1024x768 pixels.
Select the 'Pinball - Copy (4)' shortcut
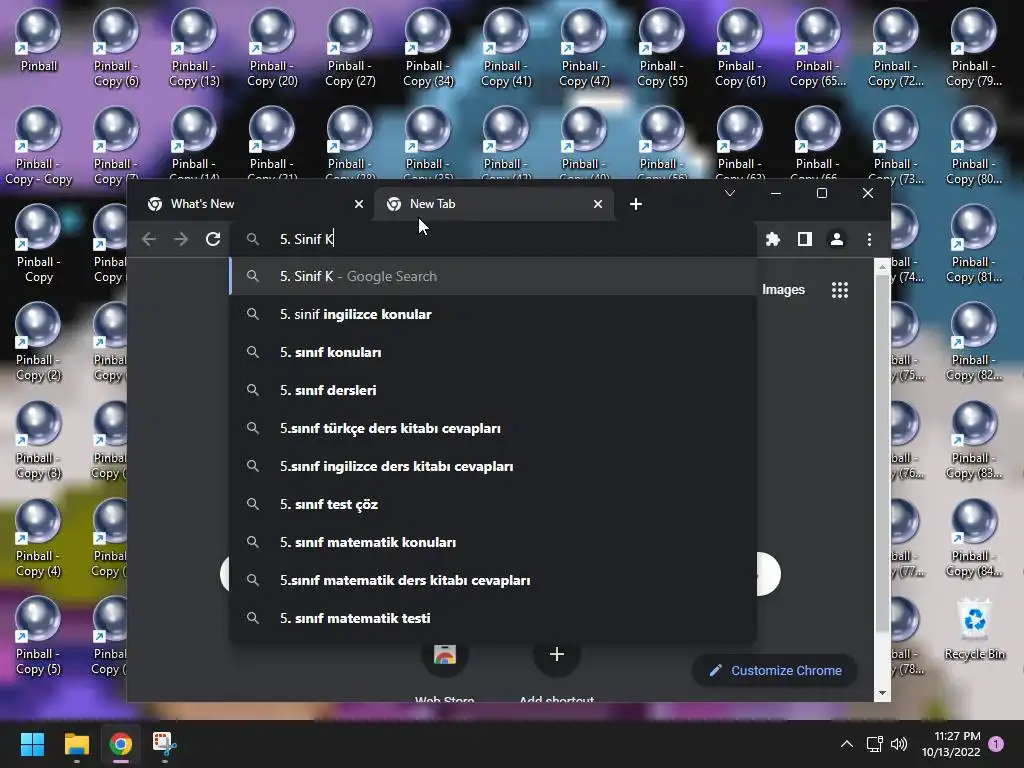click(x=39, y=538)
